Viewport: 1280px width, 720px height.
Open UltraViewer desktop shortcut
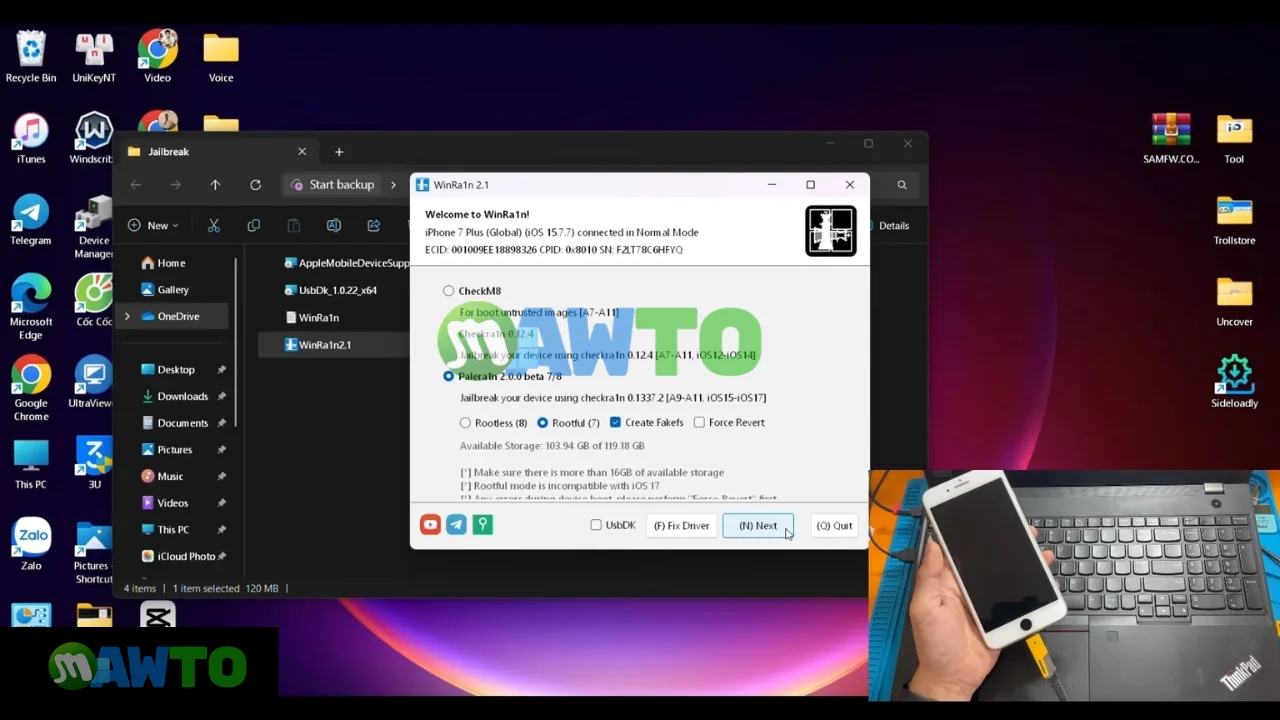tap(91, 383)
